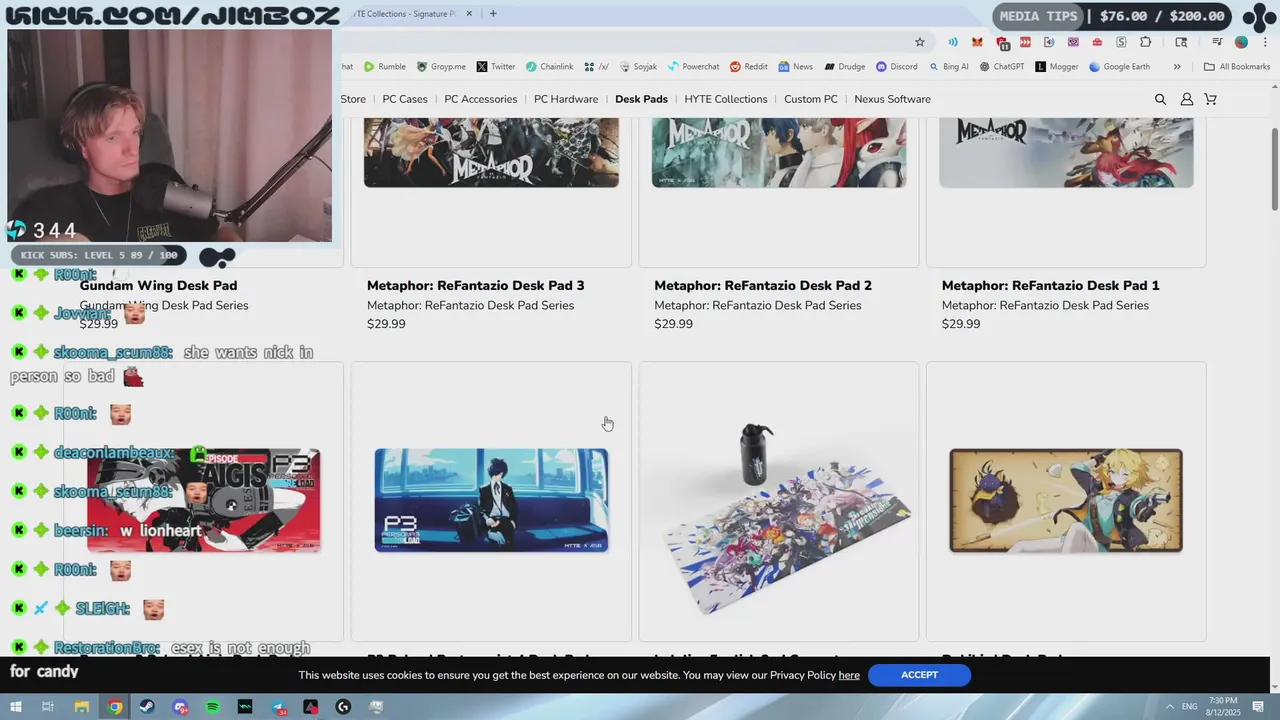This screenshot has width=1280, height=720.
Task: View the yellow blonde-character desk pad image
Action: click(1066, 500)
